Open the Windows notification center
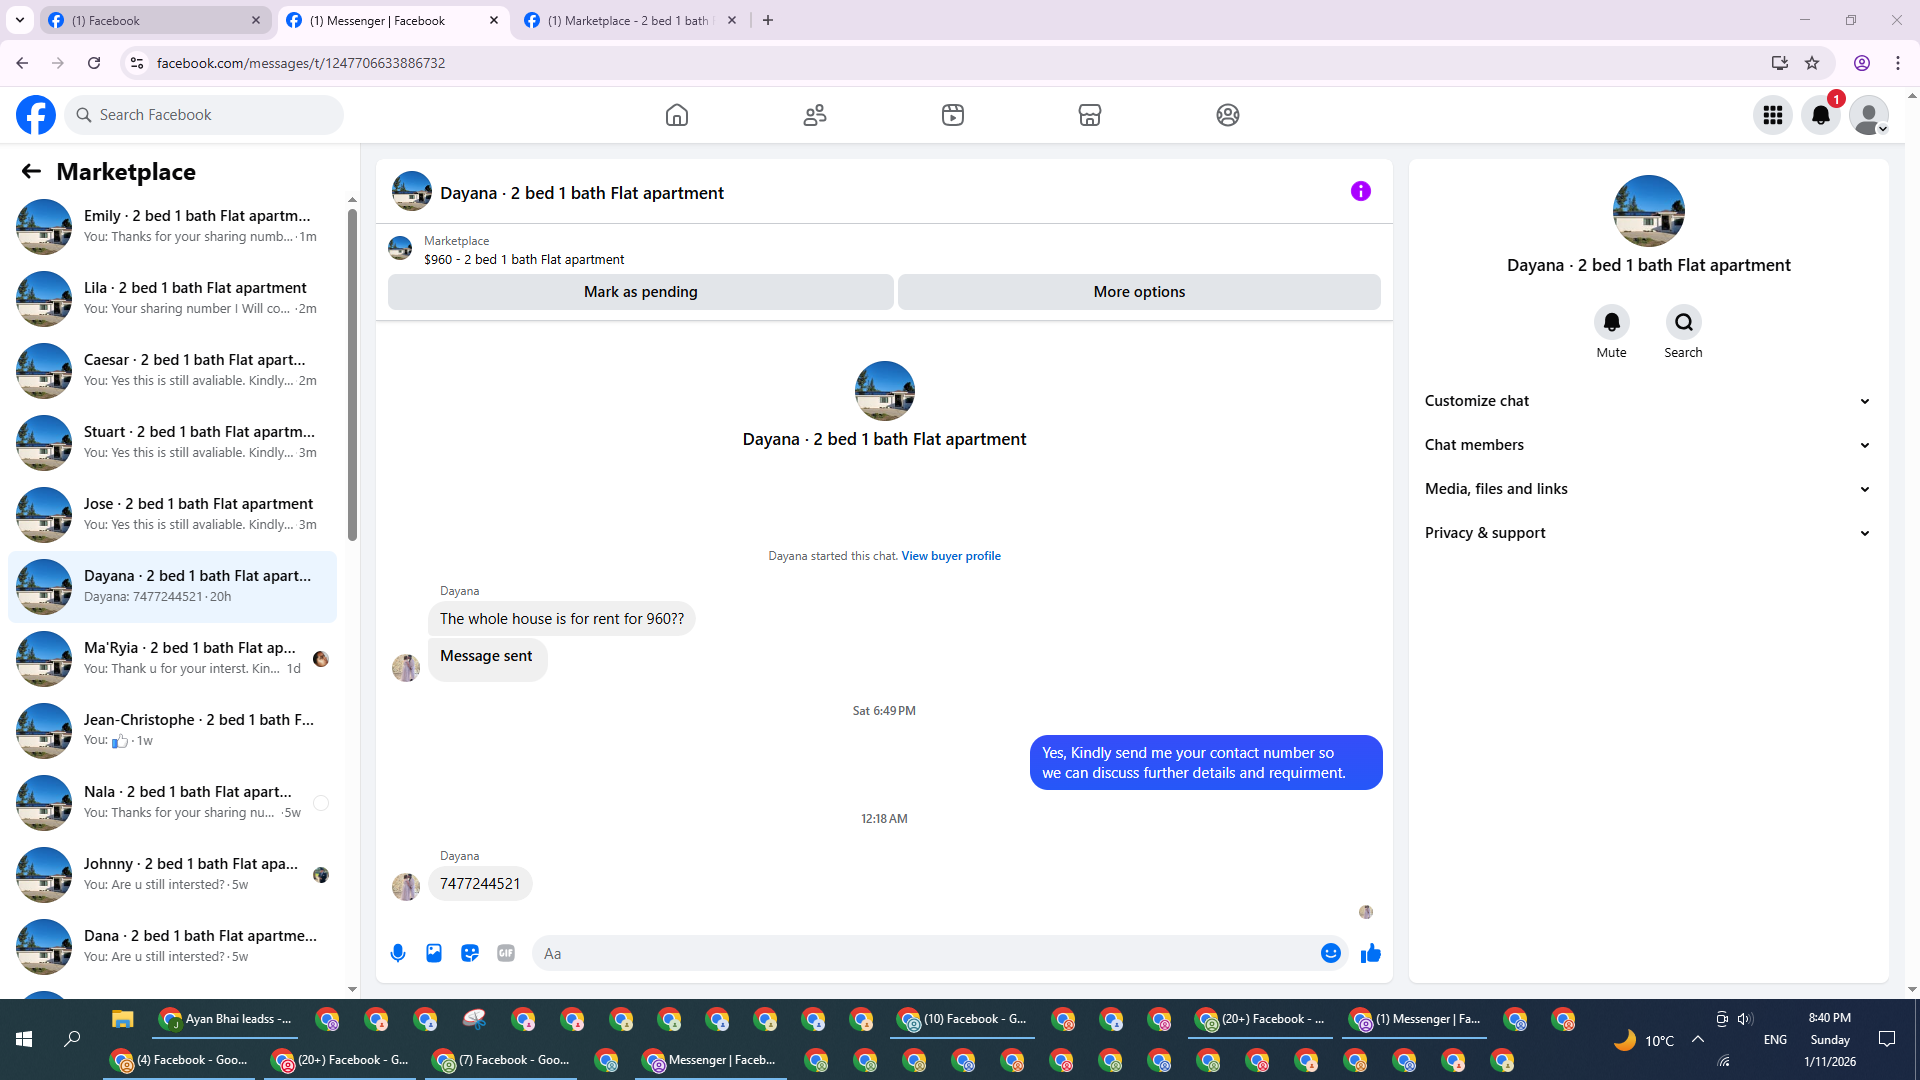The height and width of the screenshot is (1080, 1920). click(1887, 1039)
